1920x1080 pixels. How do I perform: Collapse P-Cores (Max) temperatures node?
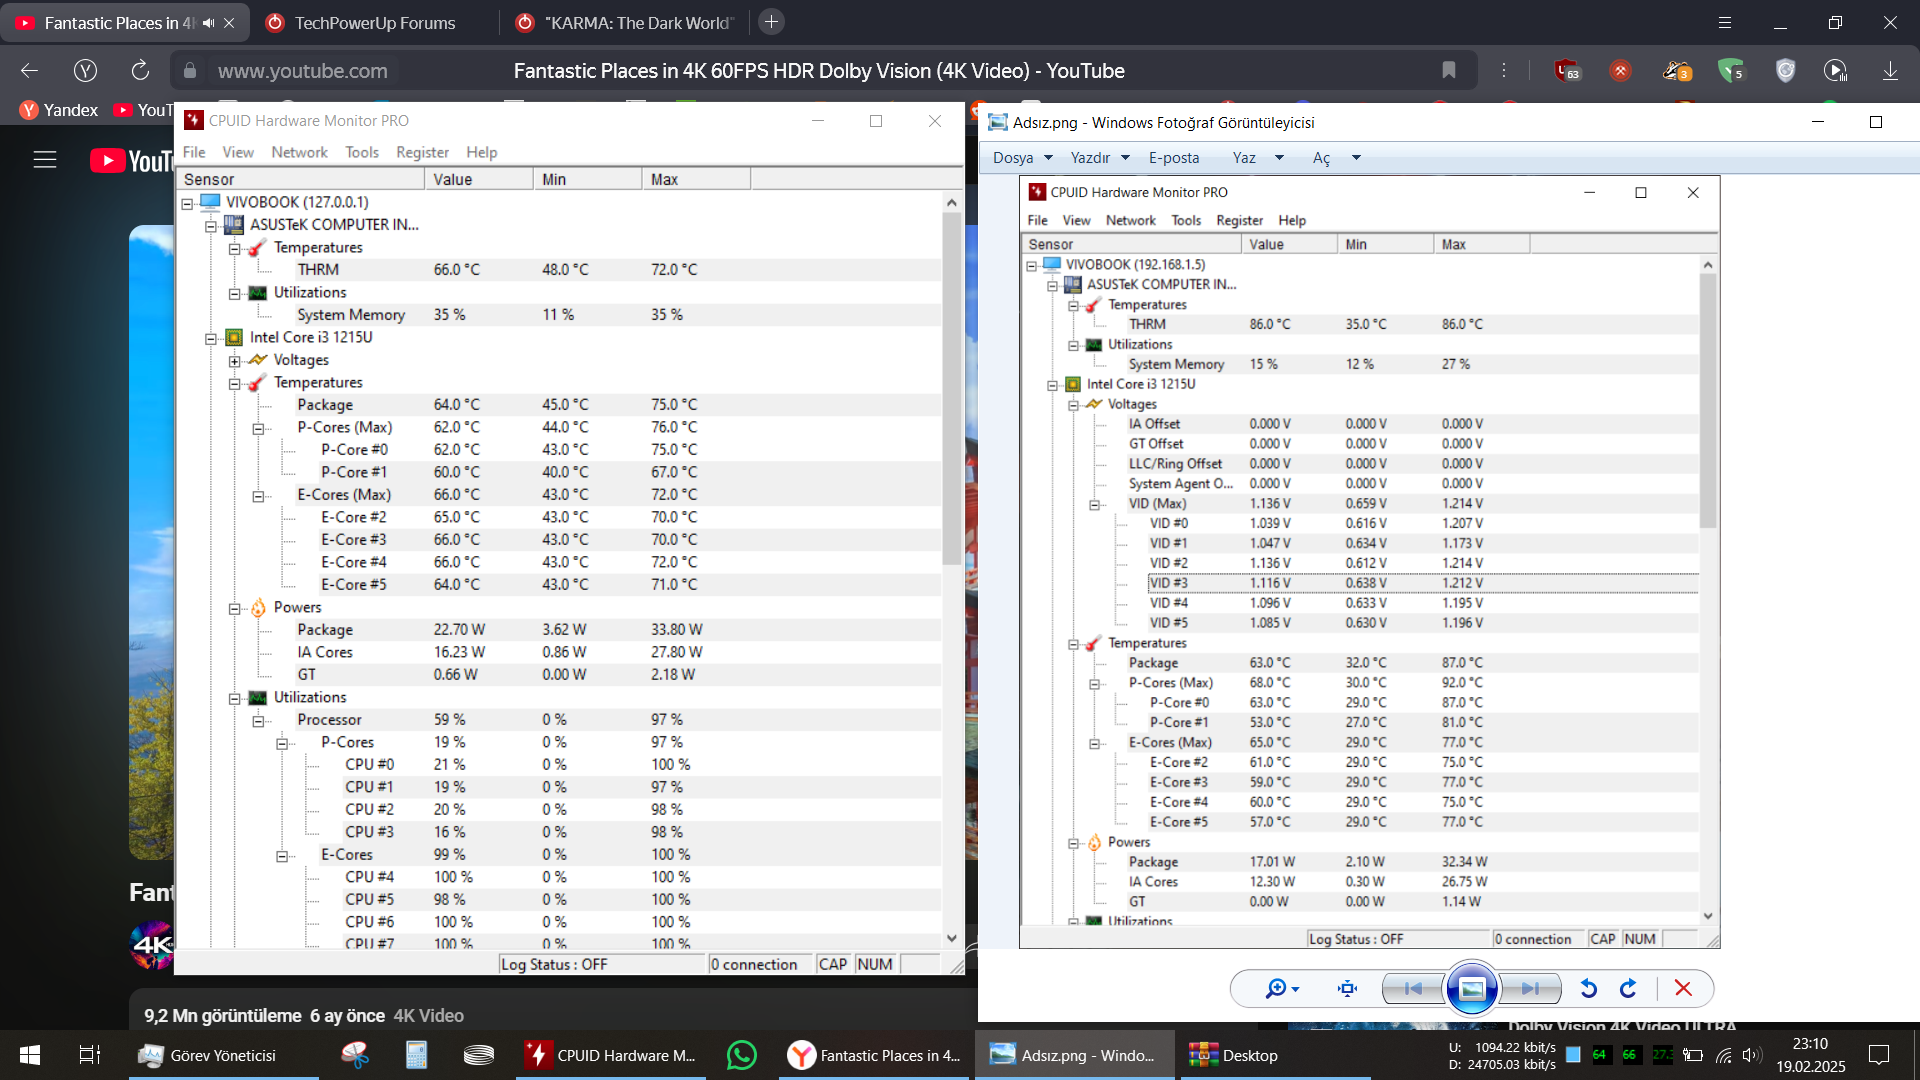tap(258, 428)
